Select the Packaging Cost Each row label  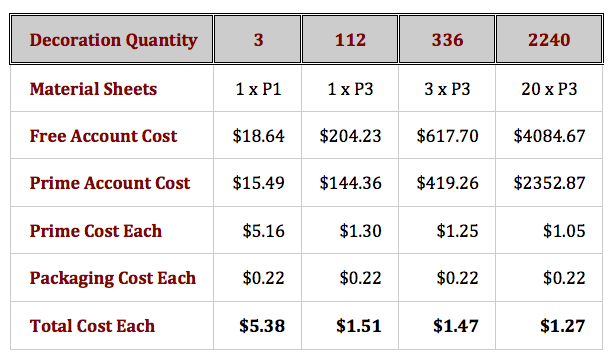coord(113,278)
